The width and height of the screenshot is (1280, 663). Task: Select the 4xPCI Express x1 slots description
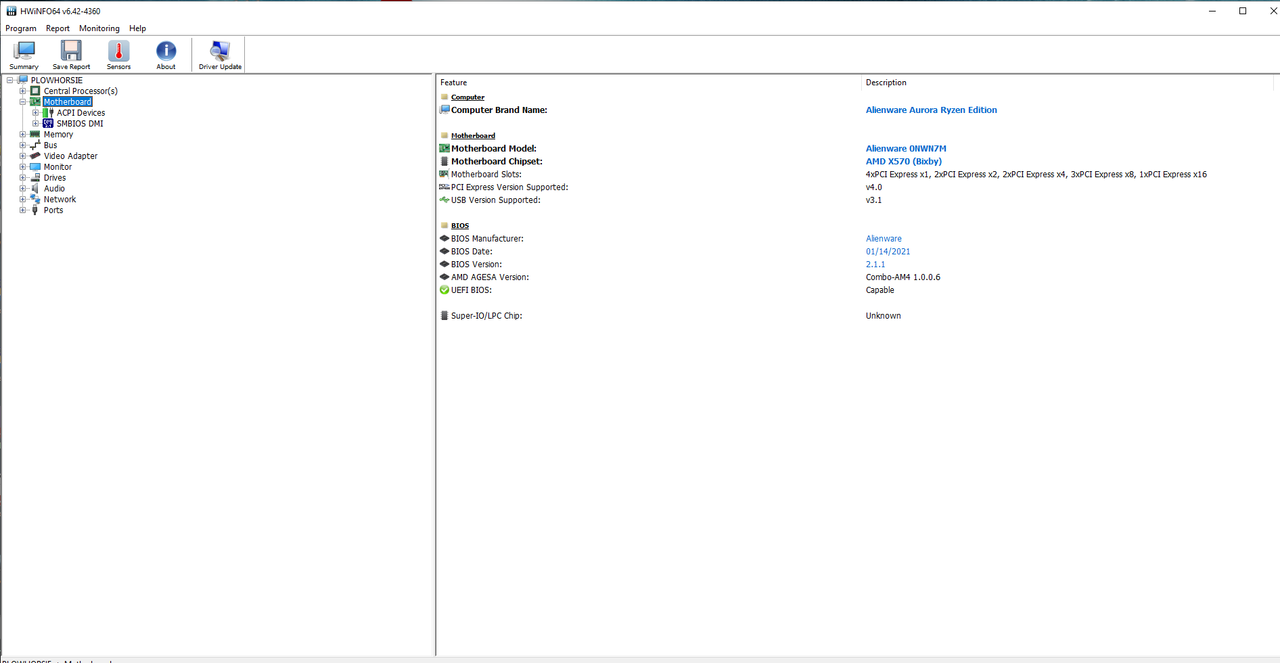(x=1036, y=174)
